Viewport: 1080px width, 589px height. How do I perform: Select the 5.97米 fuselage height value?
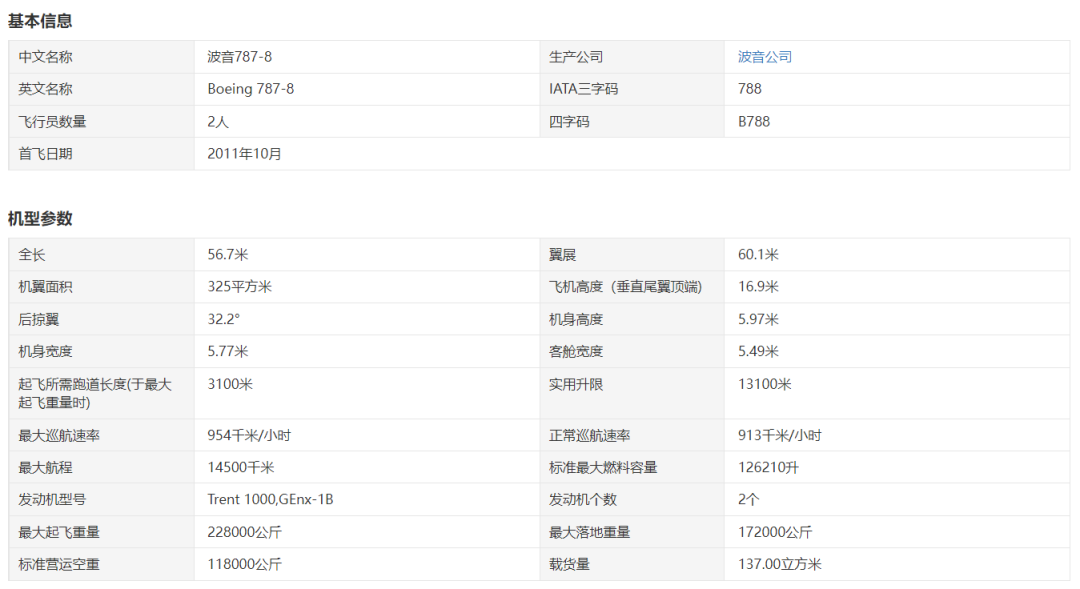(758, 320)
